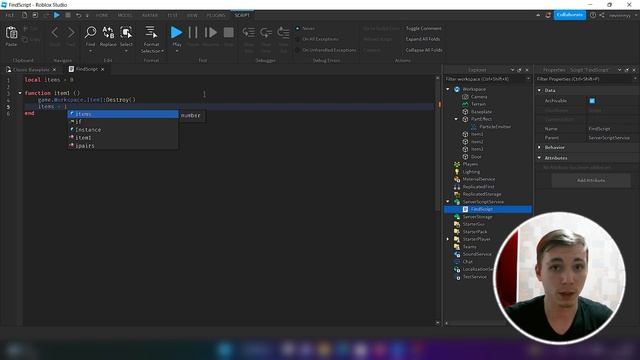The height and width of the screenshot is (360, 640).
Task: Click the Step Out debugger icon
Action: (x=283, y=32)
